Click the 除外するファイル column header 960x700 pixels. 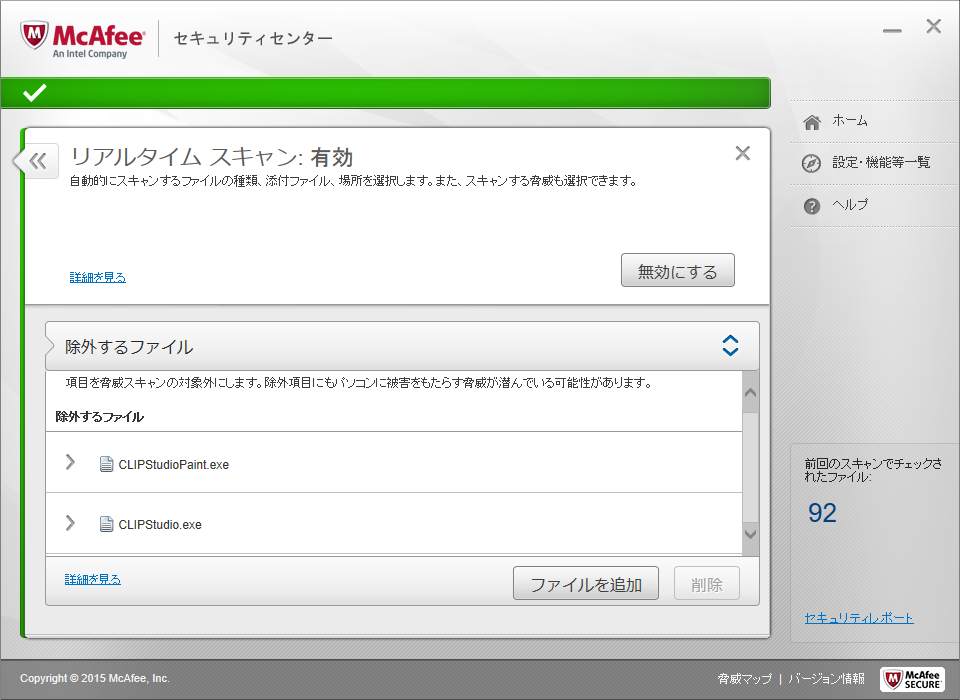100,417
